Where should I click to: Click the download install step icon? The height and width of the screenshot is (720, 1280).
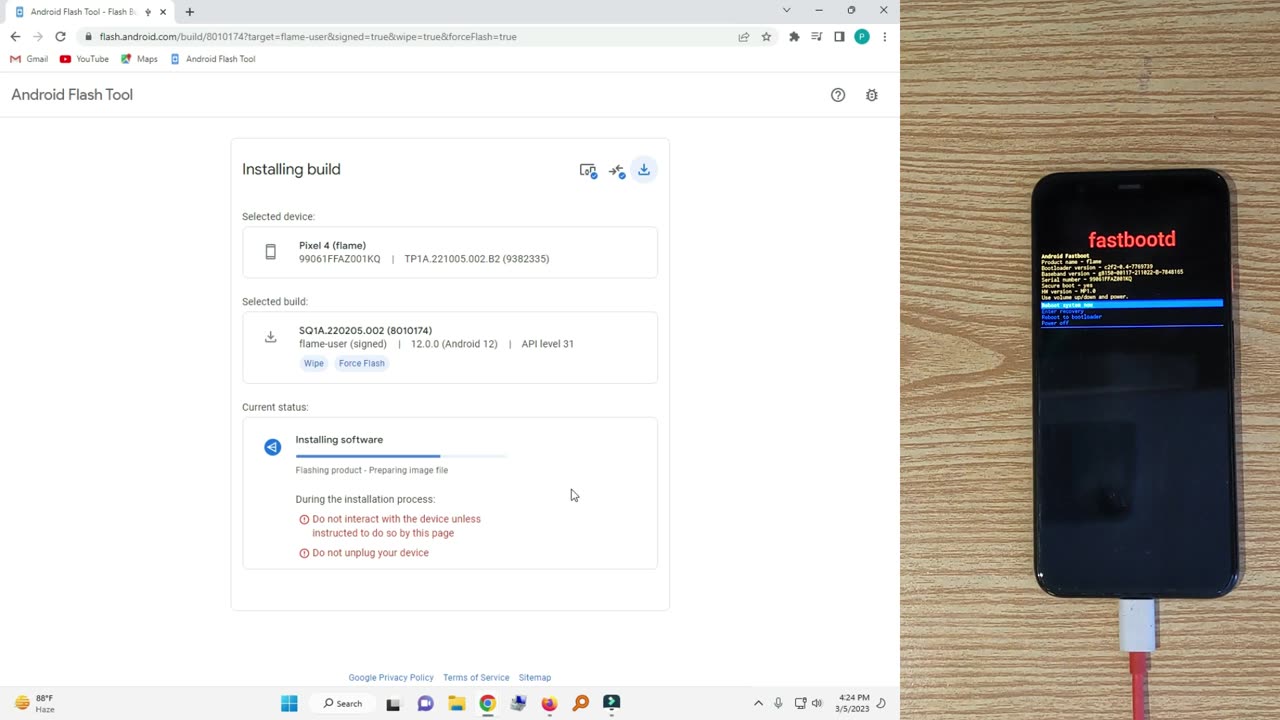(644, 170)
